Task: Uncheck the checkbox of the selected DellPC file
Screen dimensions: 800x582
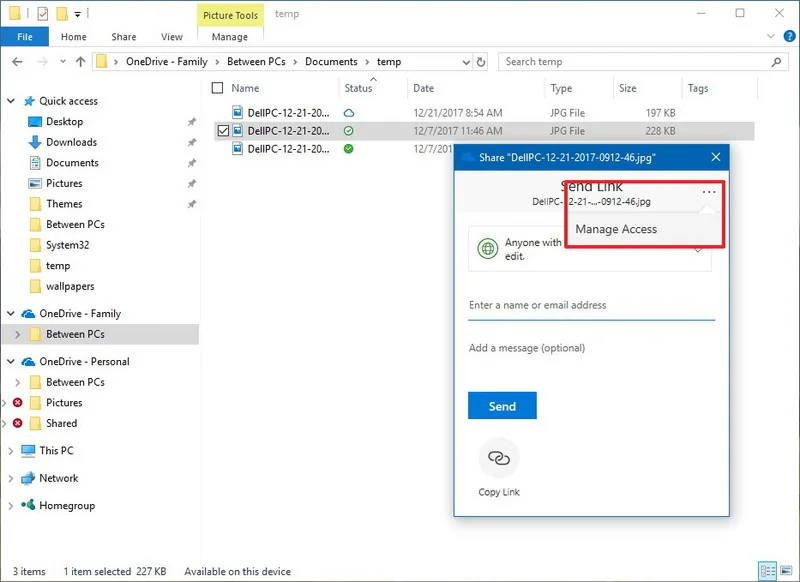Action: click(223, 131)
